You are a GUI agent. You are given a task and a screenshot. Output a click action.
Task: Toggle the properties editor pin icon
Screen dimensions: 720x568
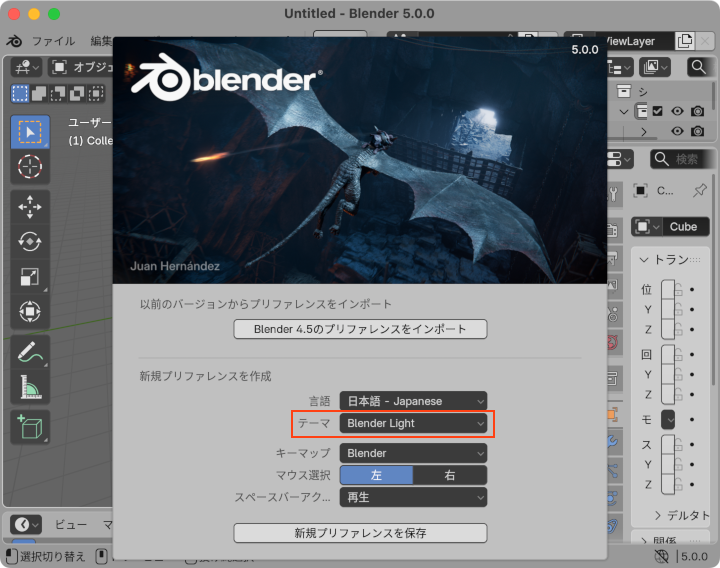pyautogui.click(x=700, y=190)
